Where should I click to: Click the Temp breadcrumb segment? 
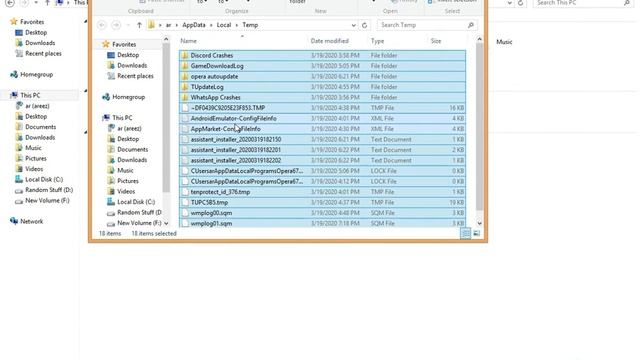click(x=250, y=25)
